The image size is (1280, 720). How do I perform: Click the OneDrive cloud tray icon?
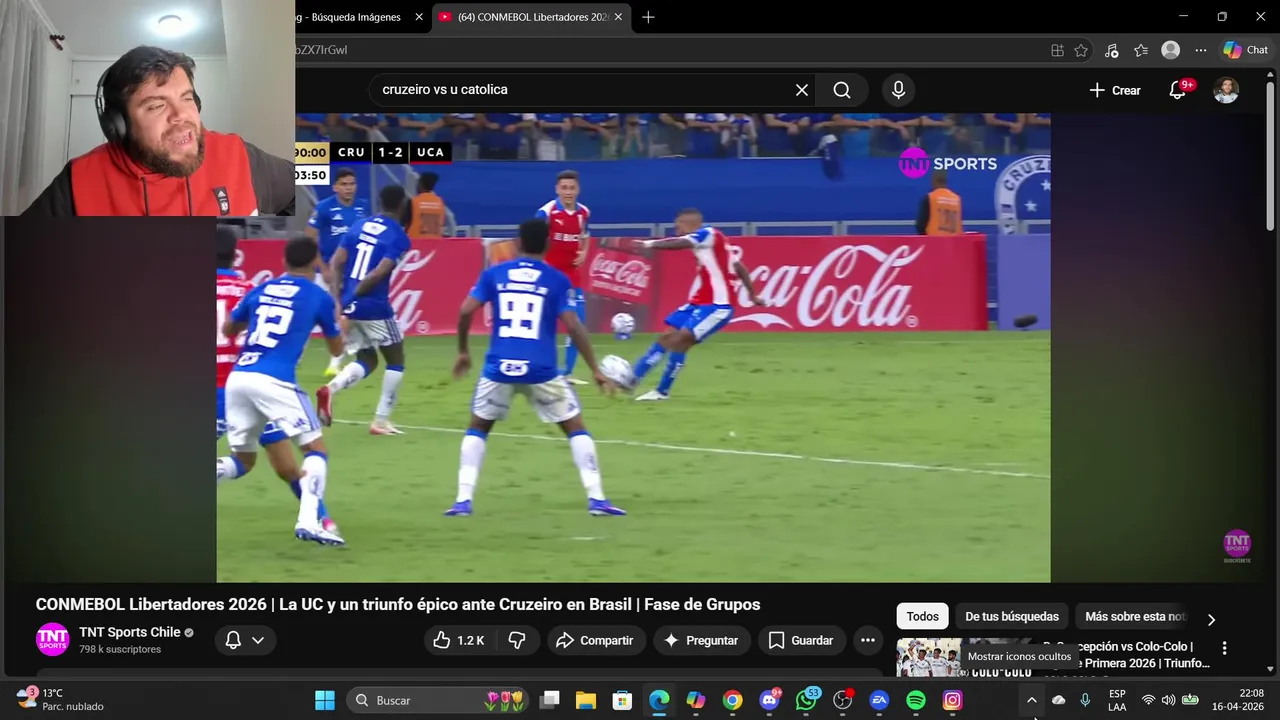pos(1059,700)
